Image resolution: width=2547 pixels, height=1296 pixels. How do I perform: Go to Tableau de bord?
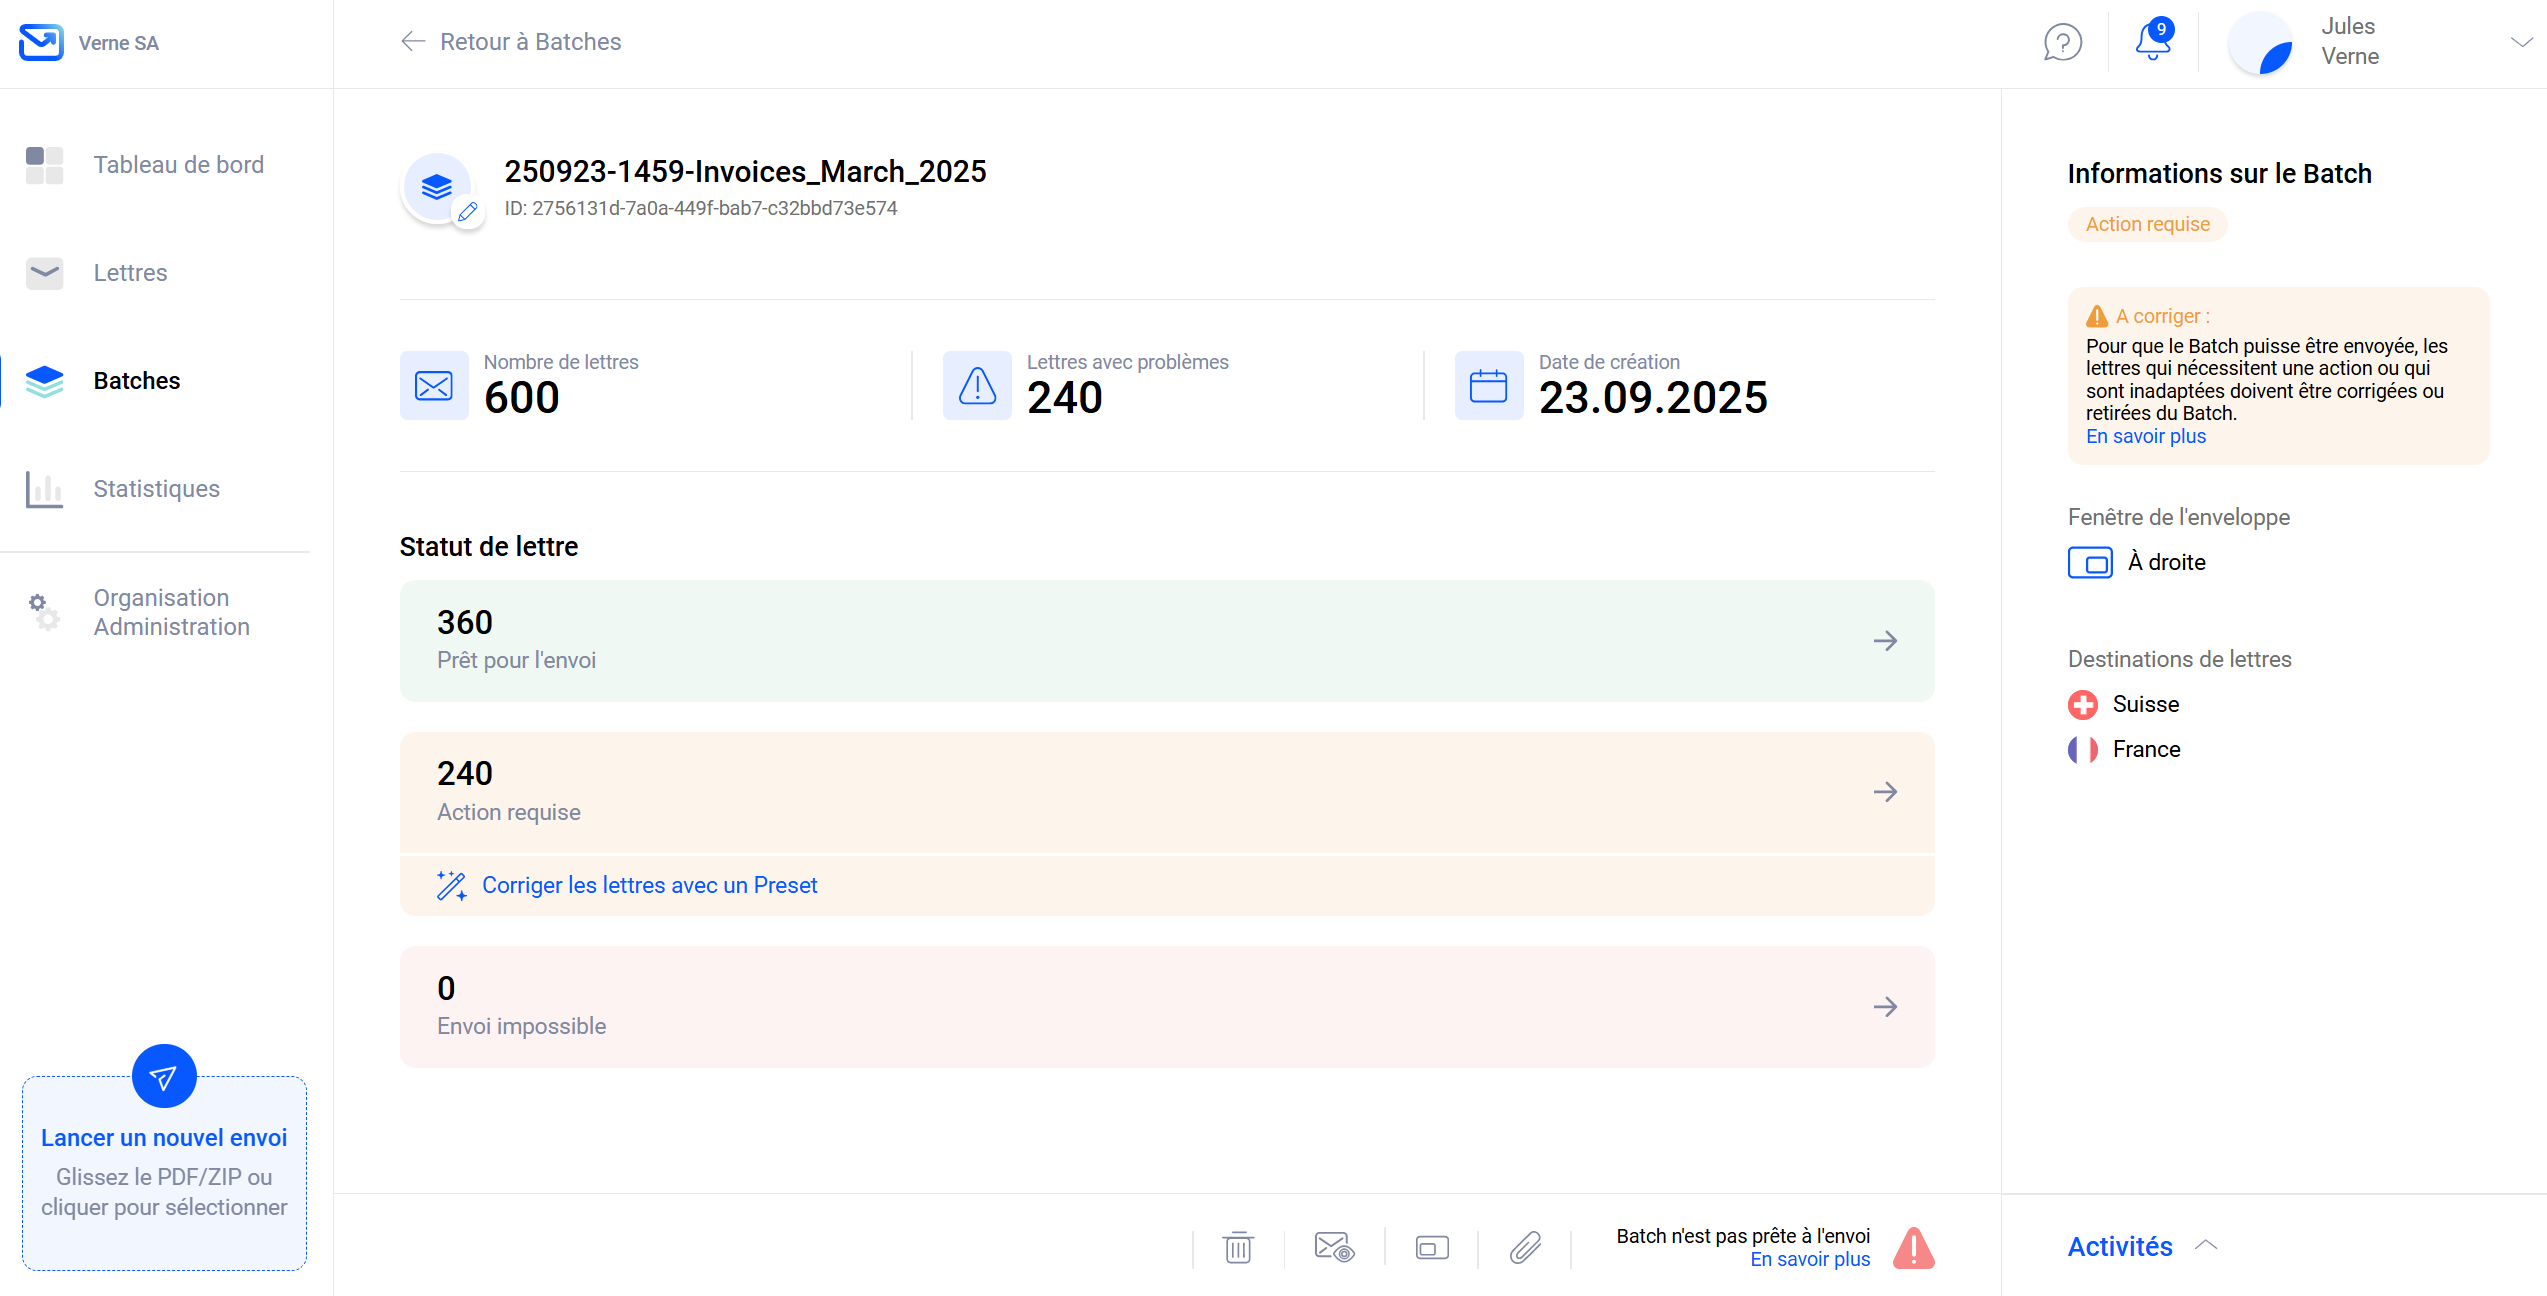click(x=178, y=165)
